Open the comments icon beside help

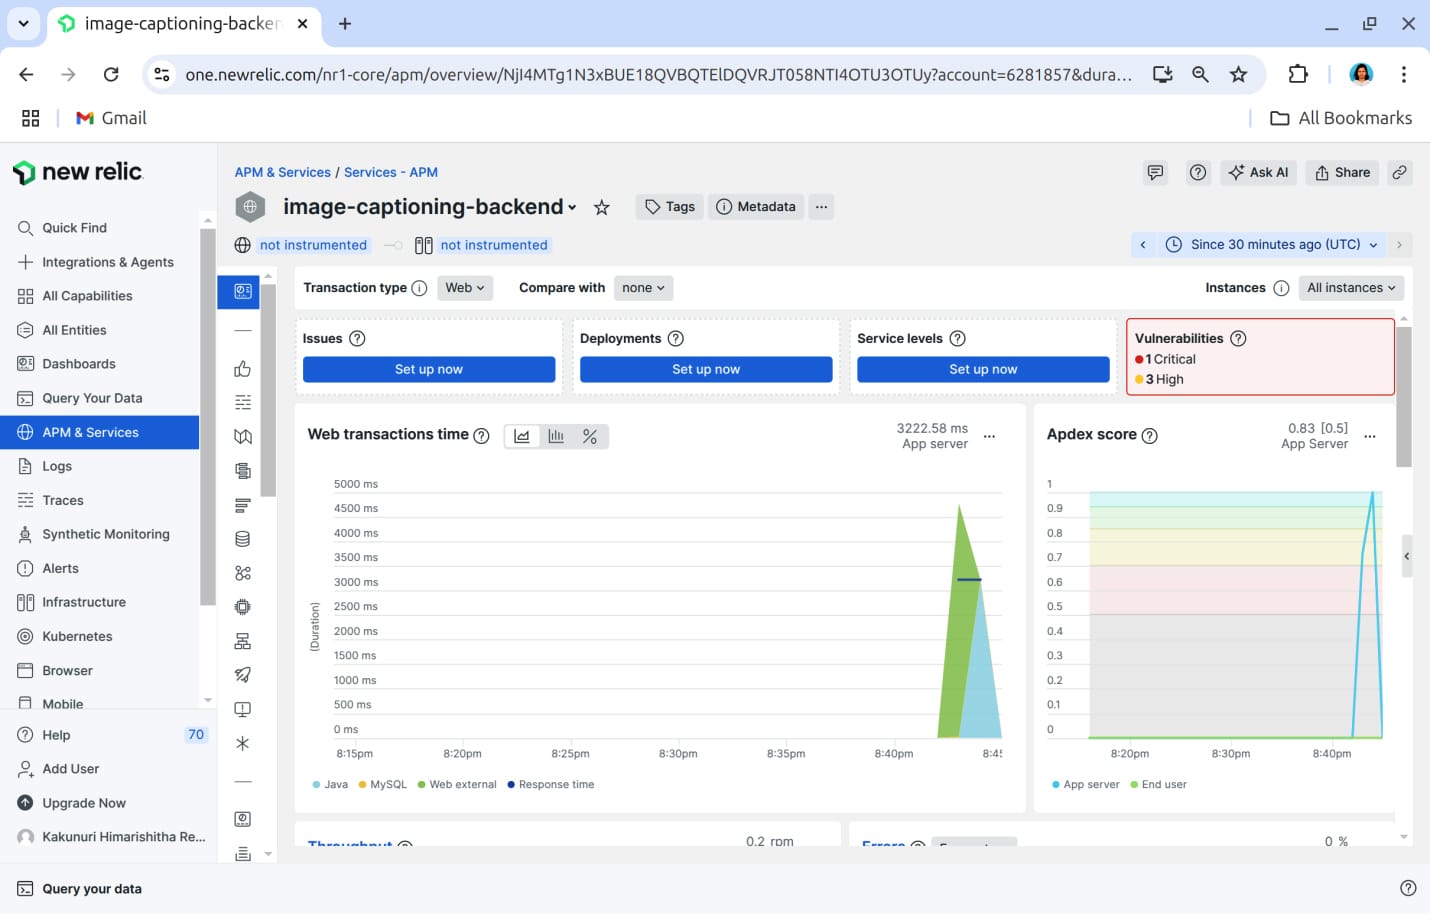click(x=1155, y=172)
